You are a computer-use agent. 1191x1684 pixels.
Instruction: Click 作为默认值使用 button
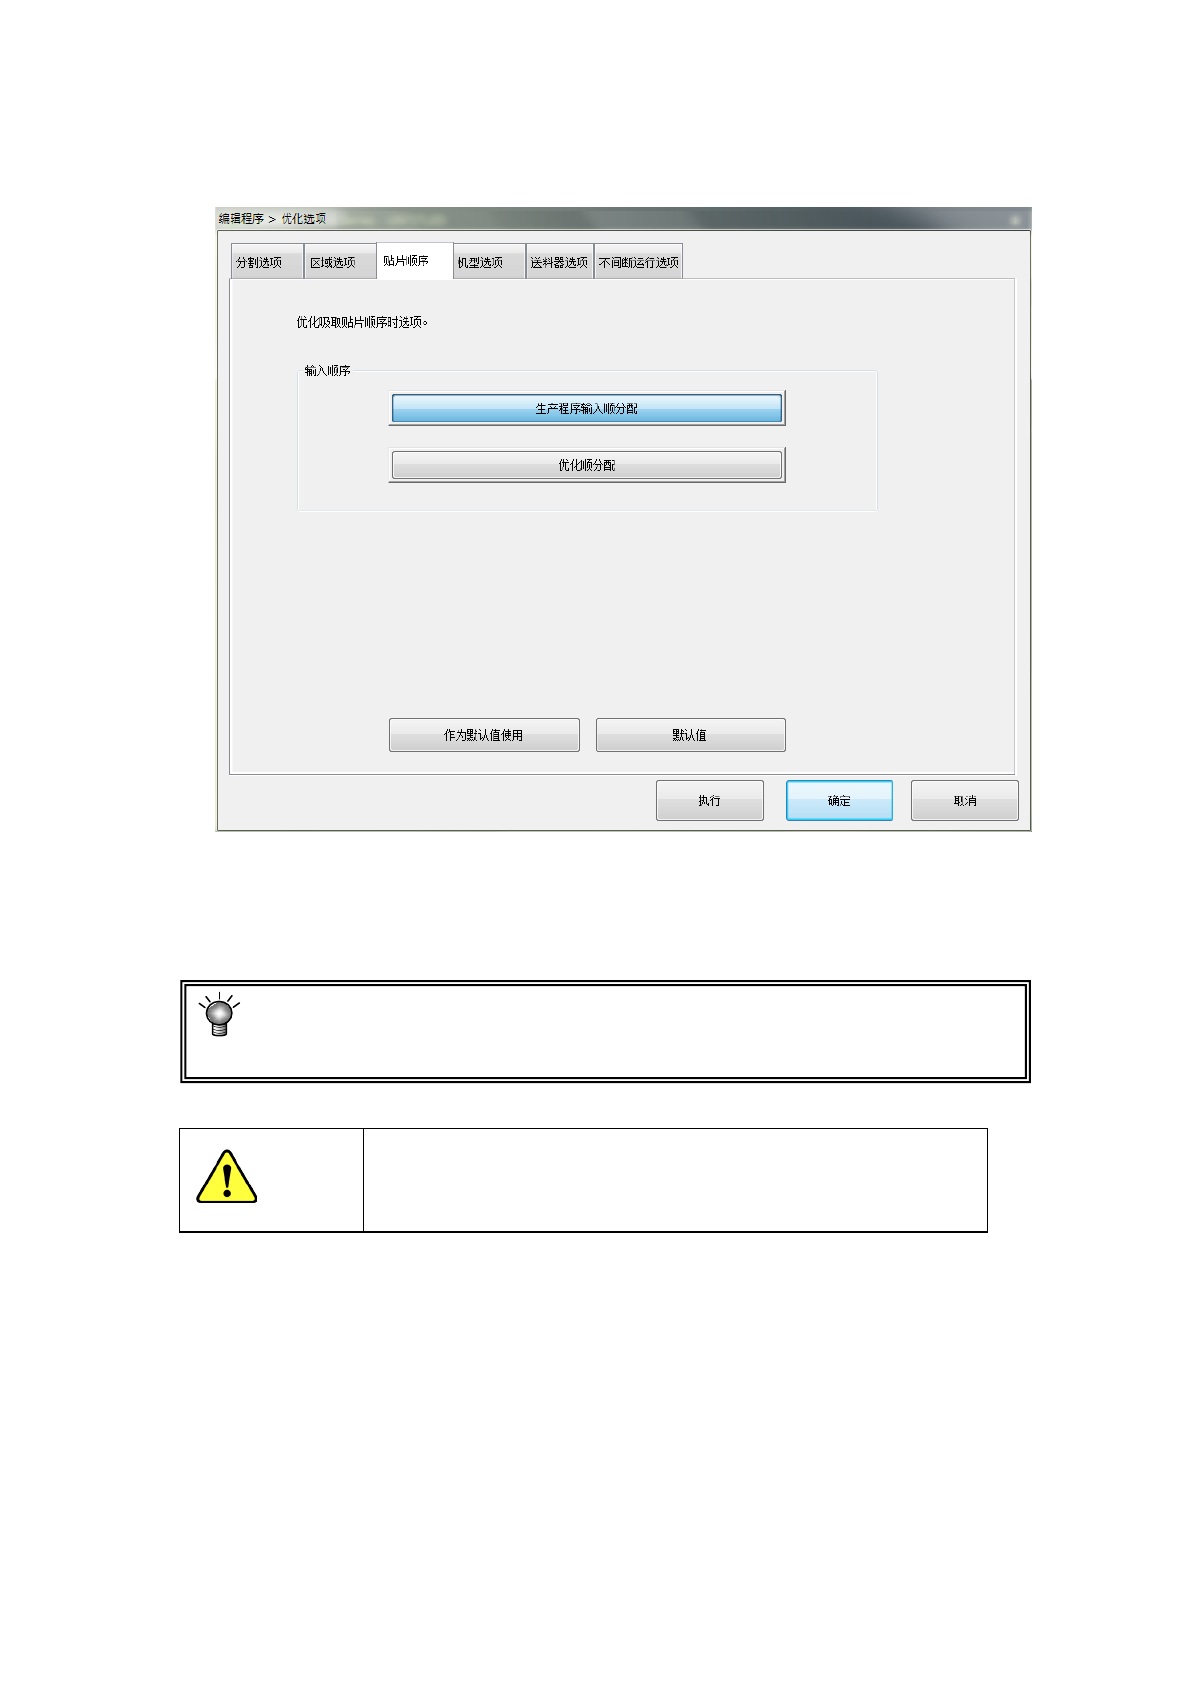pyautogui.click(x=484, y=735)
